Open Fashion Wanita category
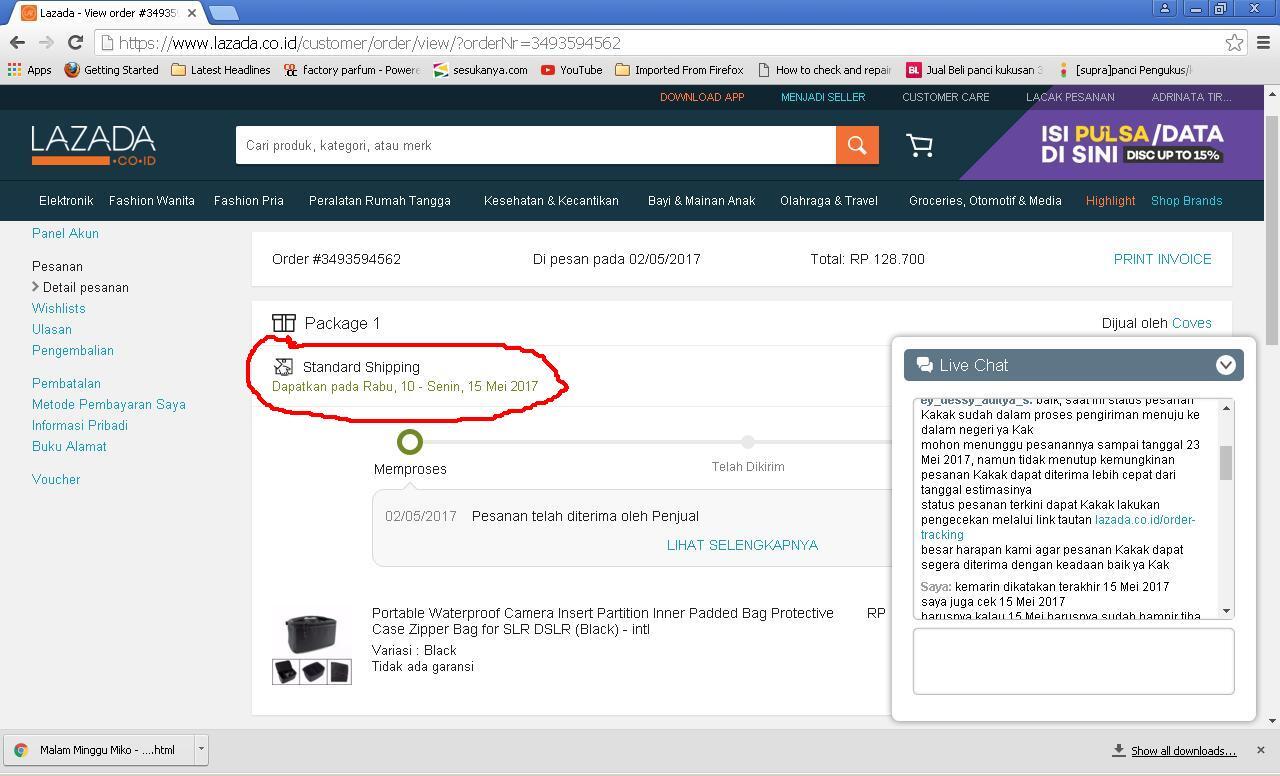This screenshot has height=776, width=1280. tap(152, 201)
